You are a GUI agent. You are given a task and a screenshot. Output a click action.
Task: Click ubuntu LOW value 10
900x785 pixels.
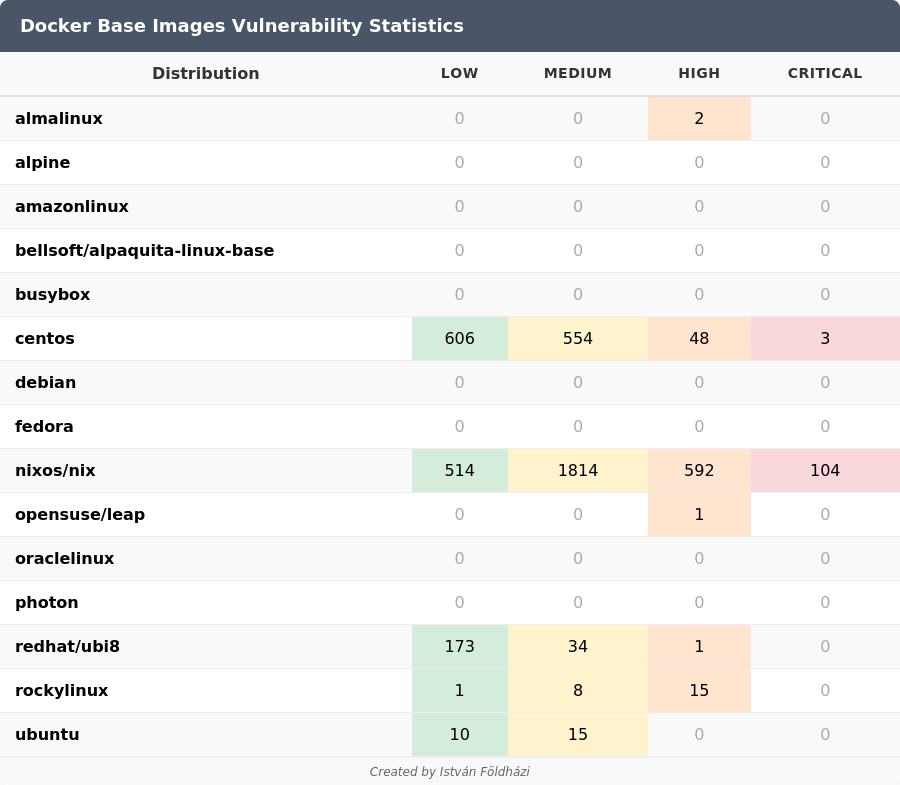pos(460,735)
